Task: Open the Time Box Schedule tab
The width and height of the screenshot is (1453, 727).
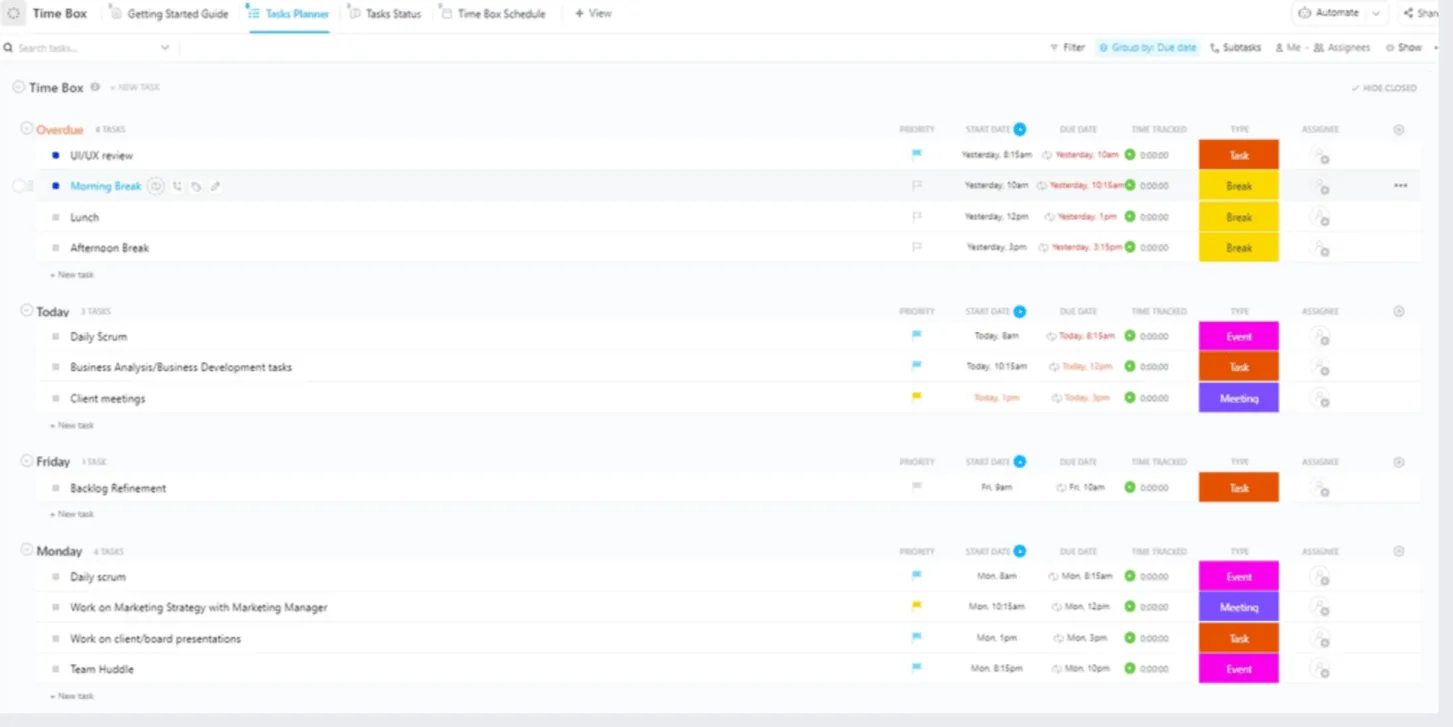Action: coord(493,14)
